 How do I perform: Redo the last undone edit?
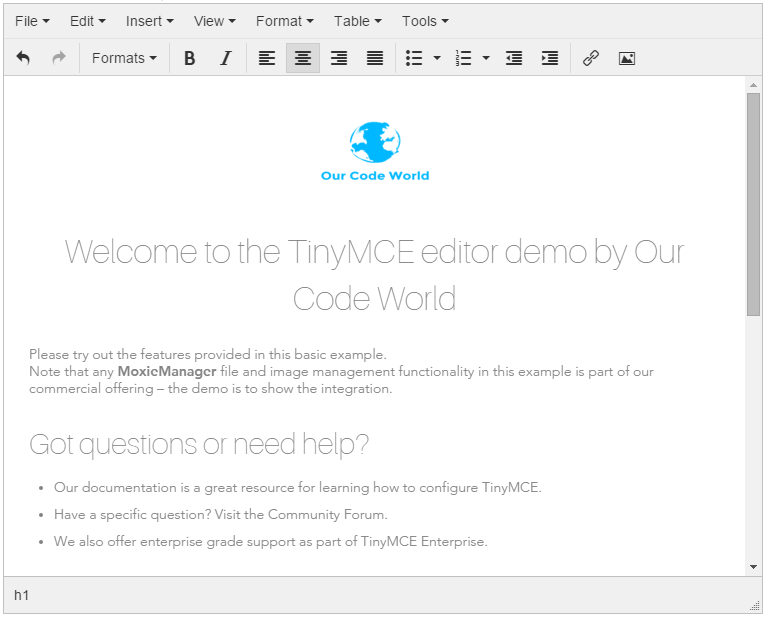[59, 58]
